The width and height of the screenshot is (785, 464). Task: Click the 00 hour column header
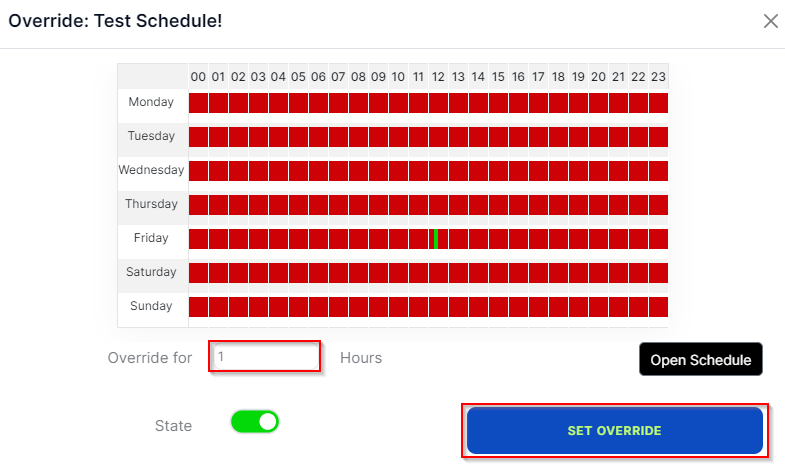point(198,77)
